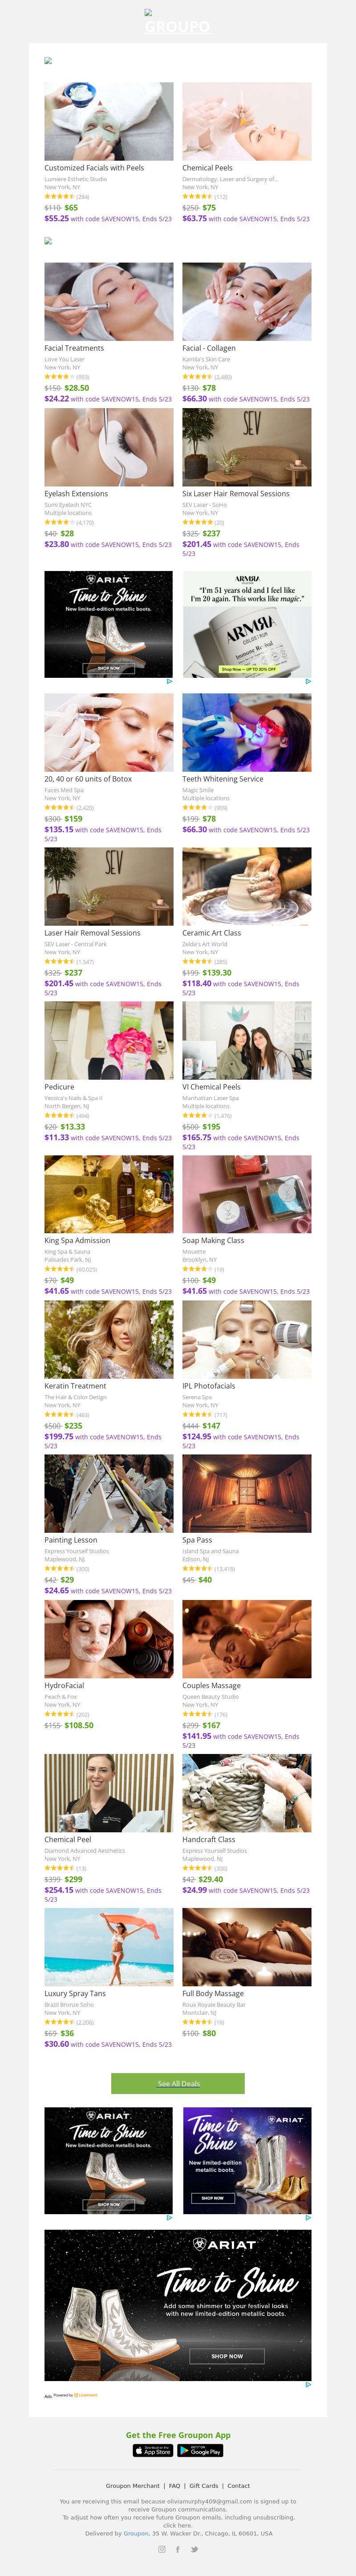Open the Customized Facials with Peels deal title
The width and height of the screenshot is (356, 2576).
coord(94,168)
